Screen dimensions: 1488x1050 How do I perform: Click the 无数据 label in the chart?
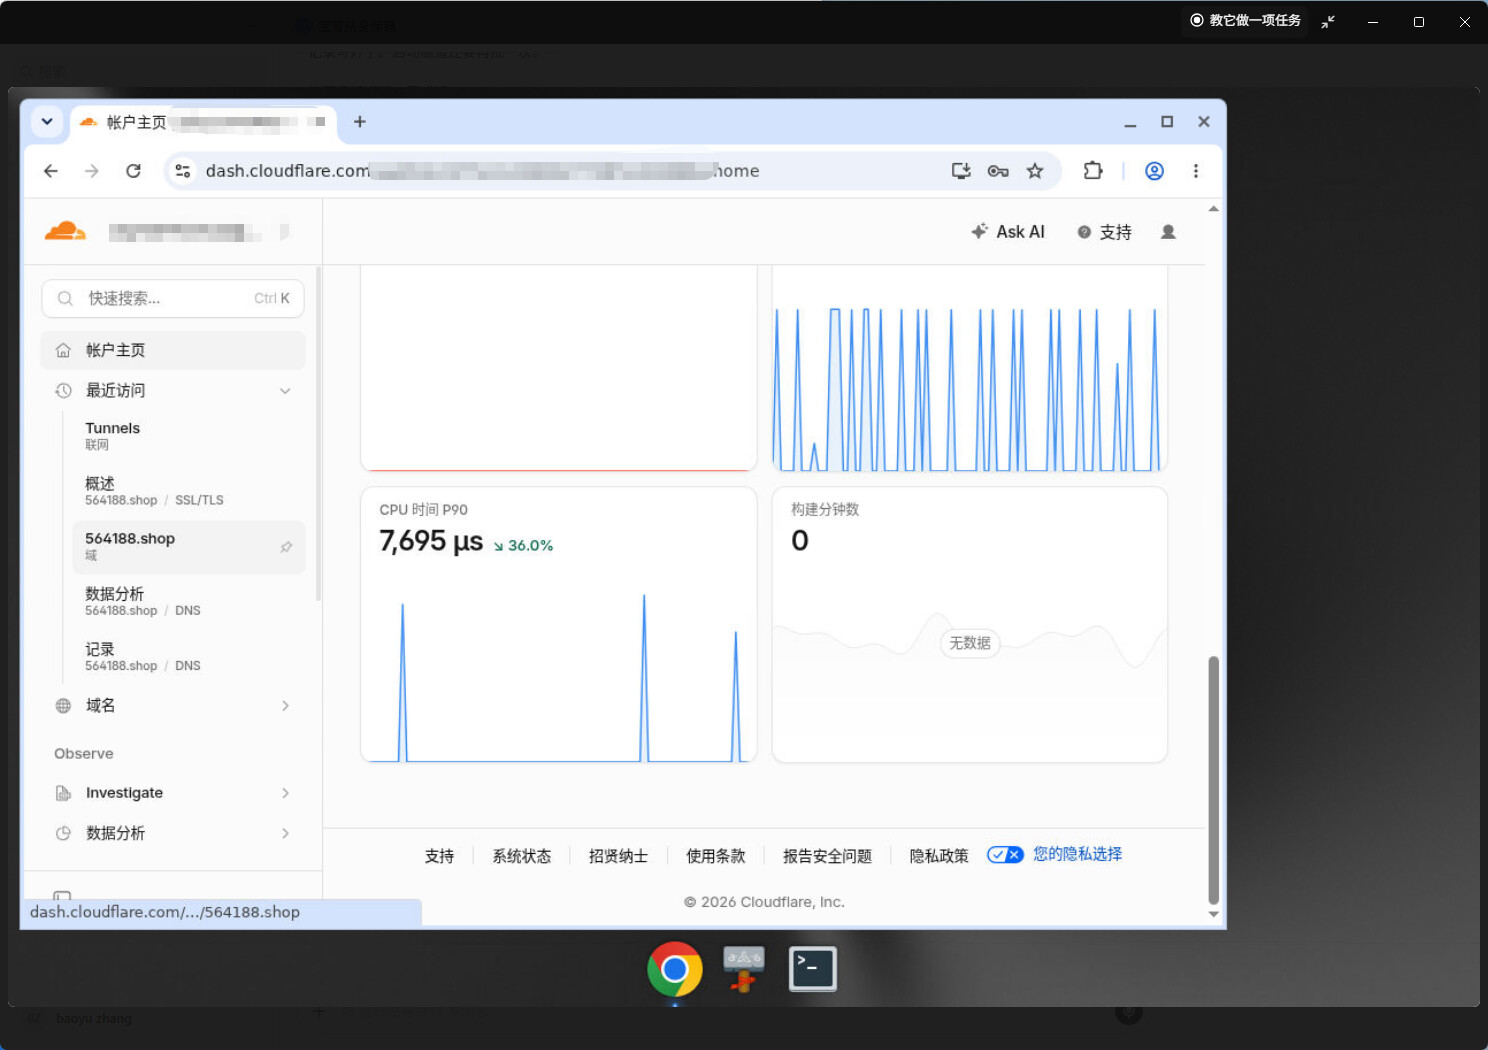(x=970, y=643)
